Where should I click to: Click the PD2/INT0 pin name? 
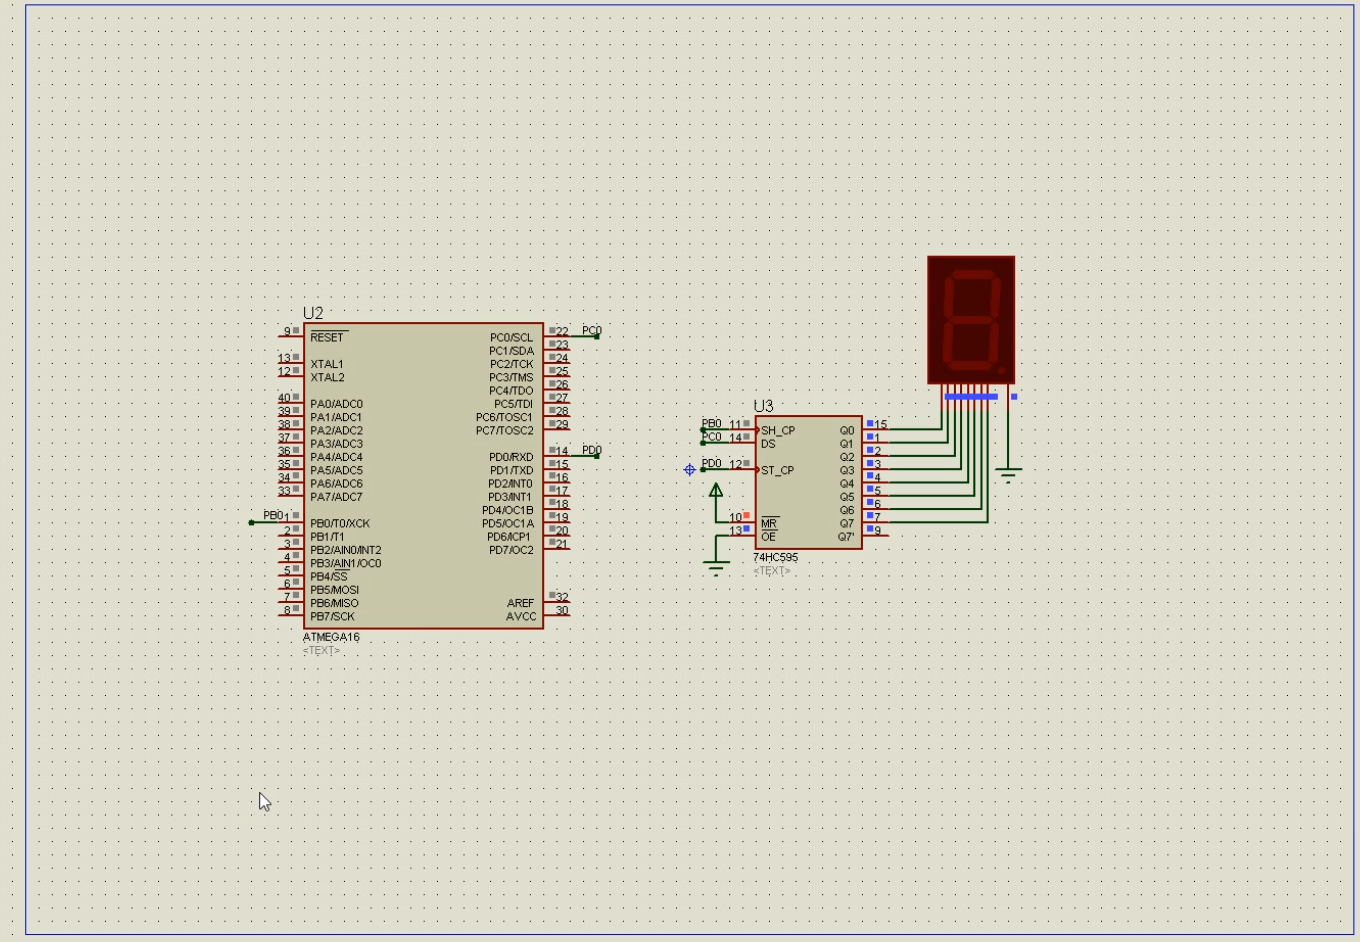click(x=510, y=483)
